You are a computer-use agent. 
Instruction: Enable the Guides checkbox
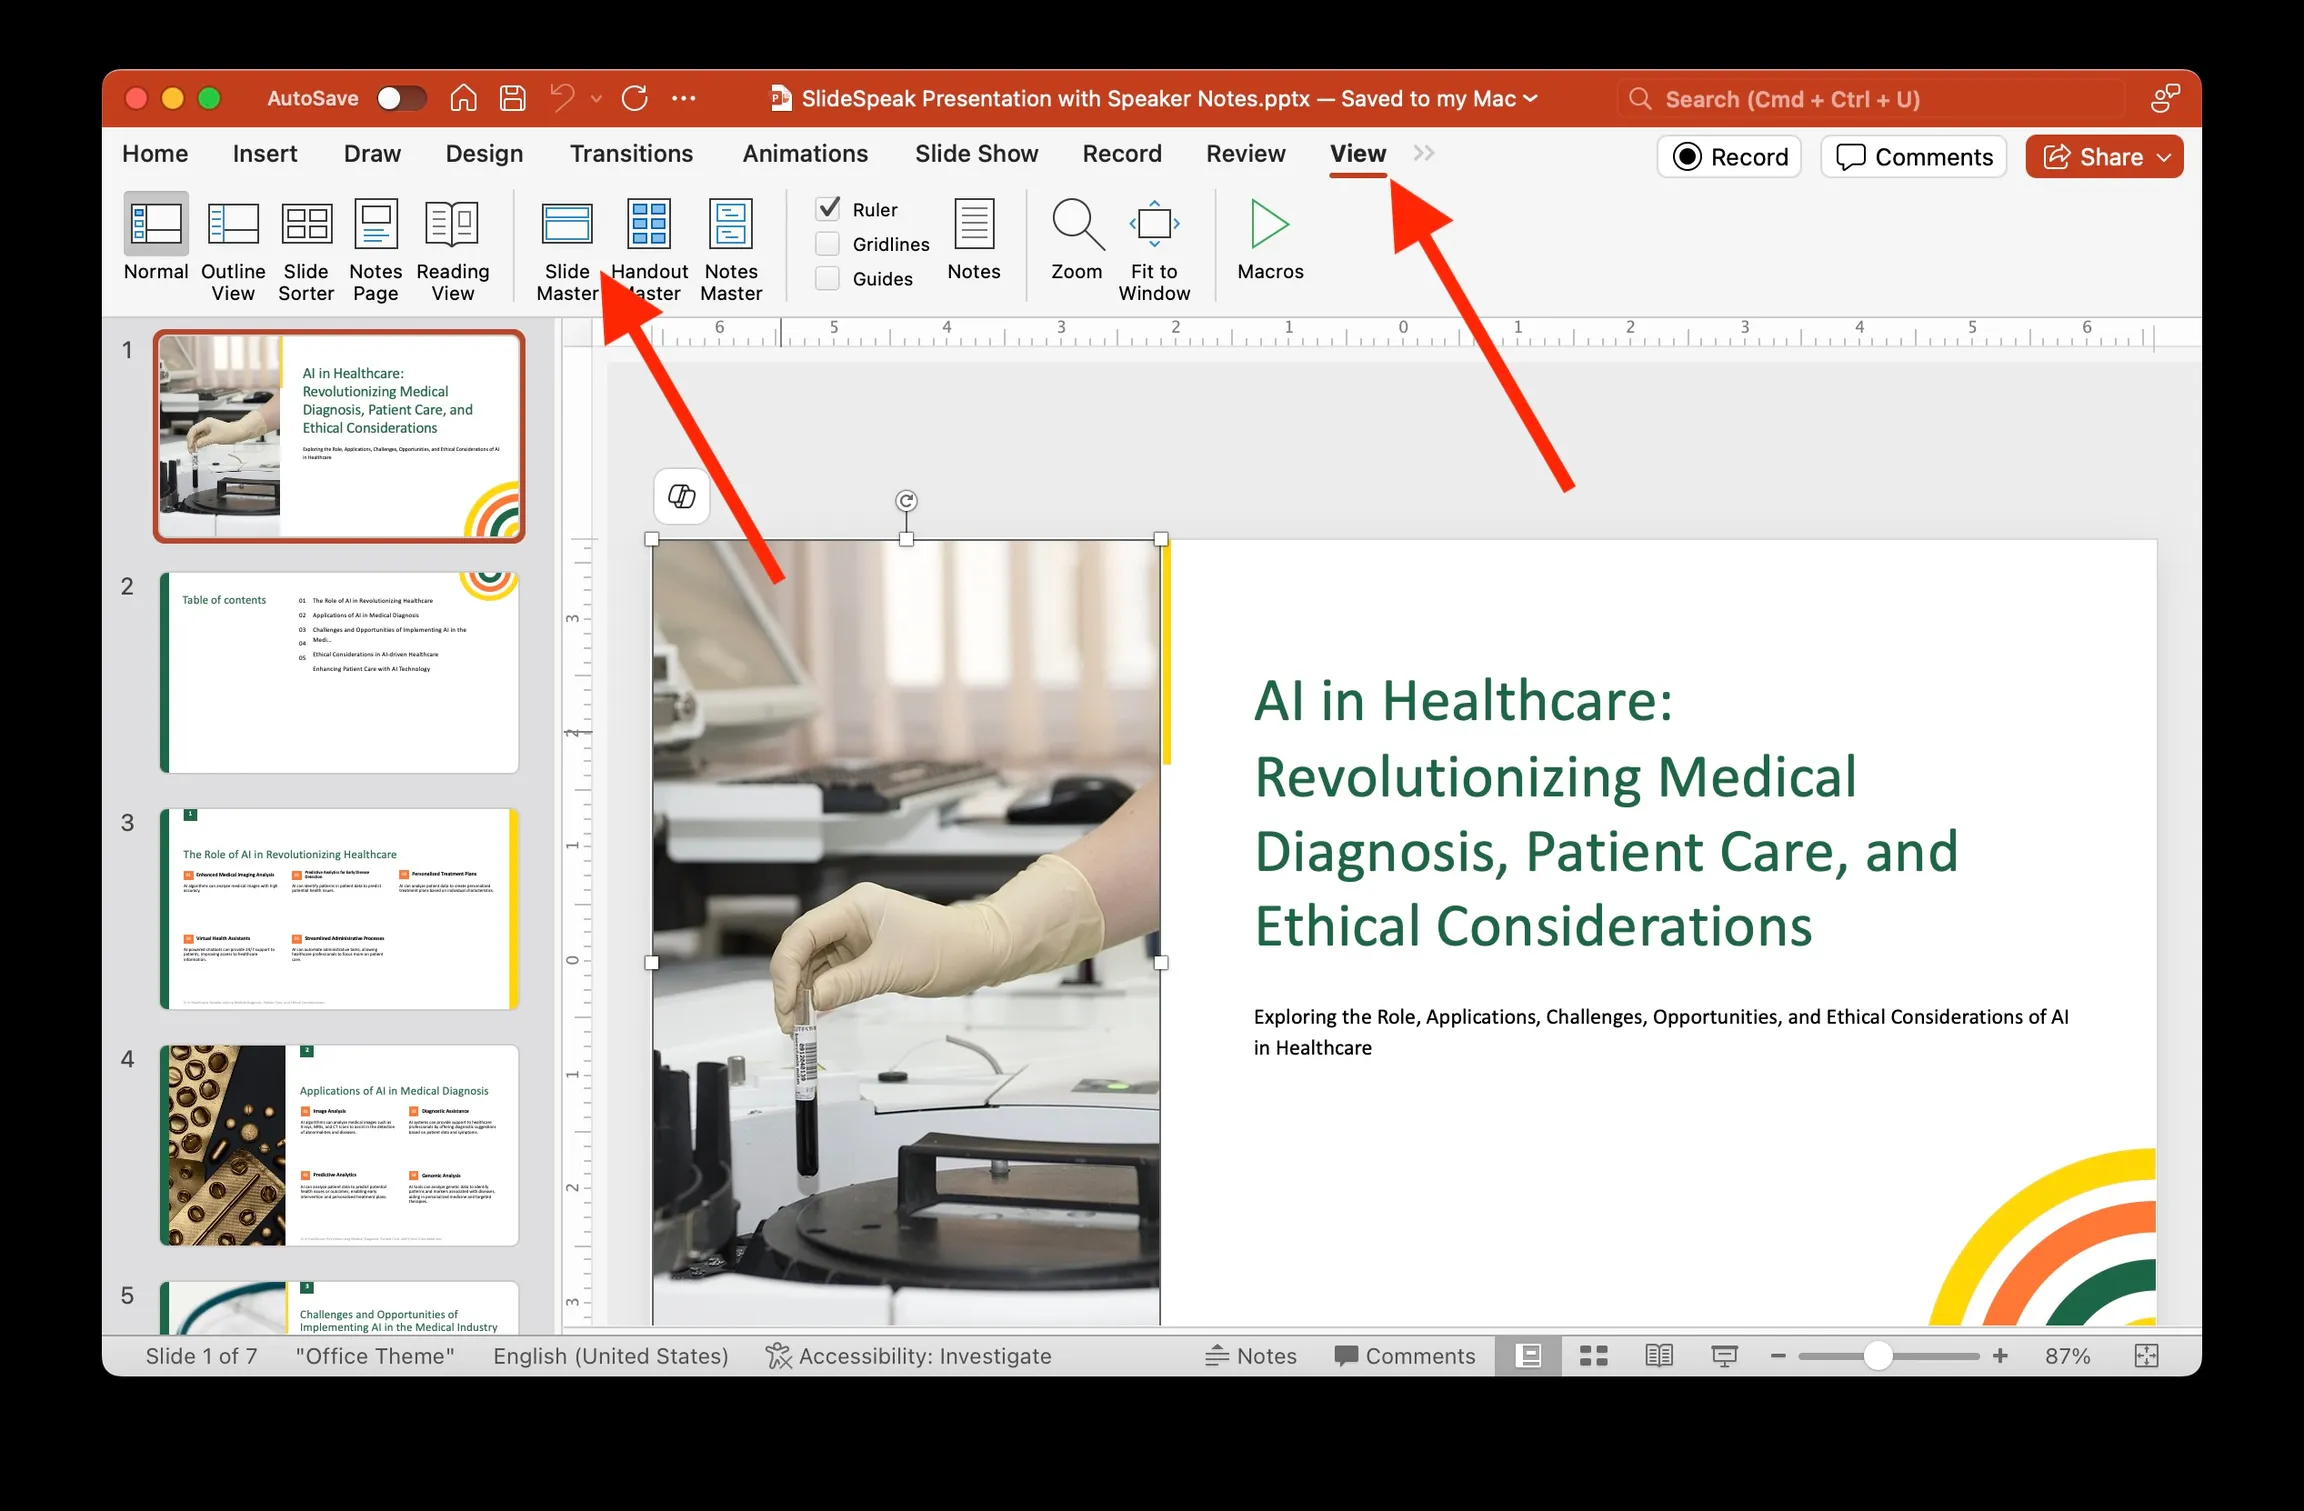(x=828, y=278)
